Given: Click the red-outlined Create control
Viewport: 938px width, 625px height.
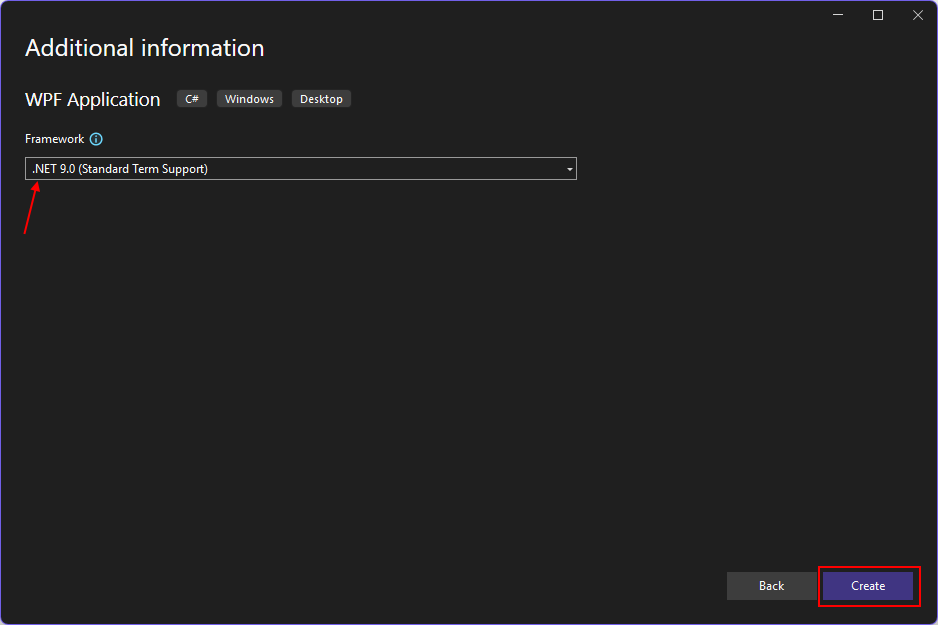Looking at the screenshot, I should point(867,586).
